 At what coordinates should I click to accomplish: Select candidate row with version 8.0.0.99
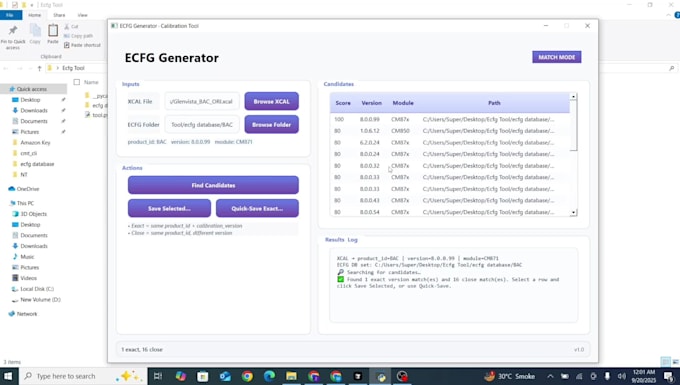coord(450,119)
